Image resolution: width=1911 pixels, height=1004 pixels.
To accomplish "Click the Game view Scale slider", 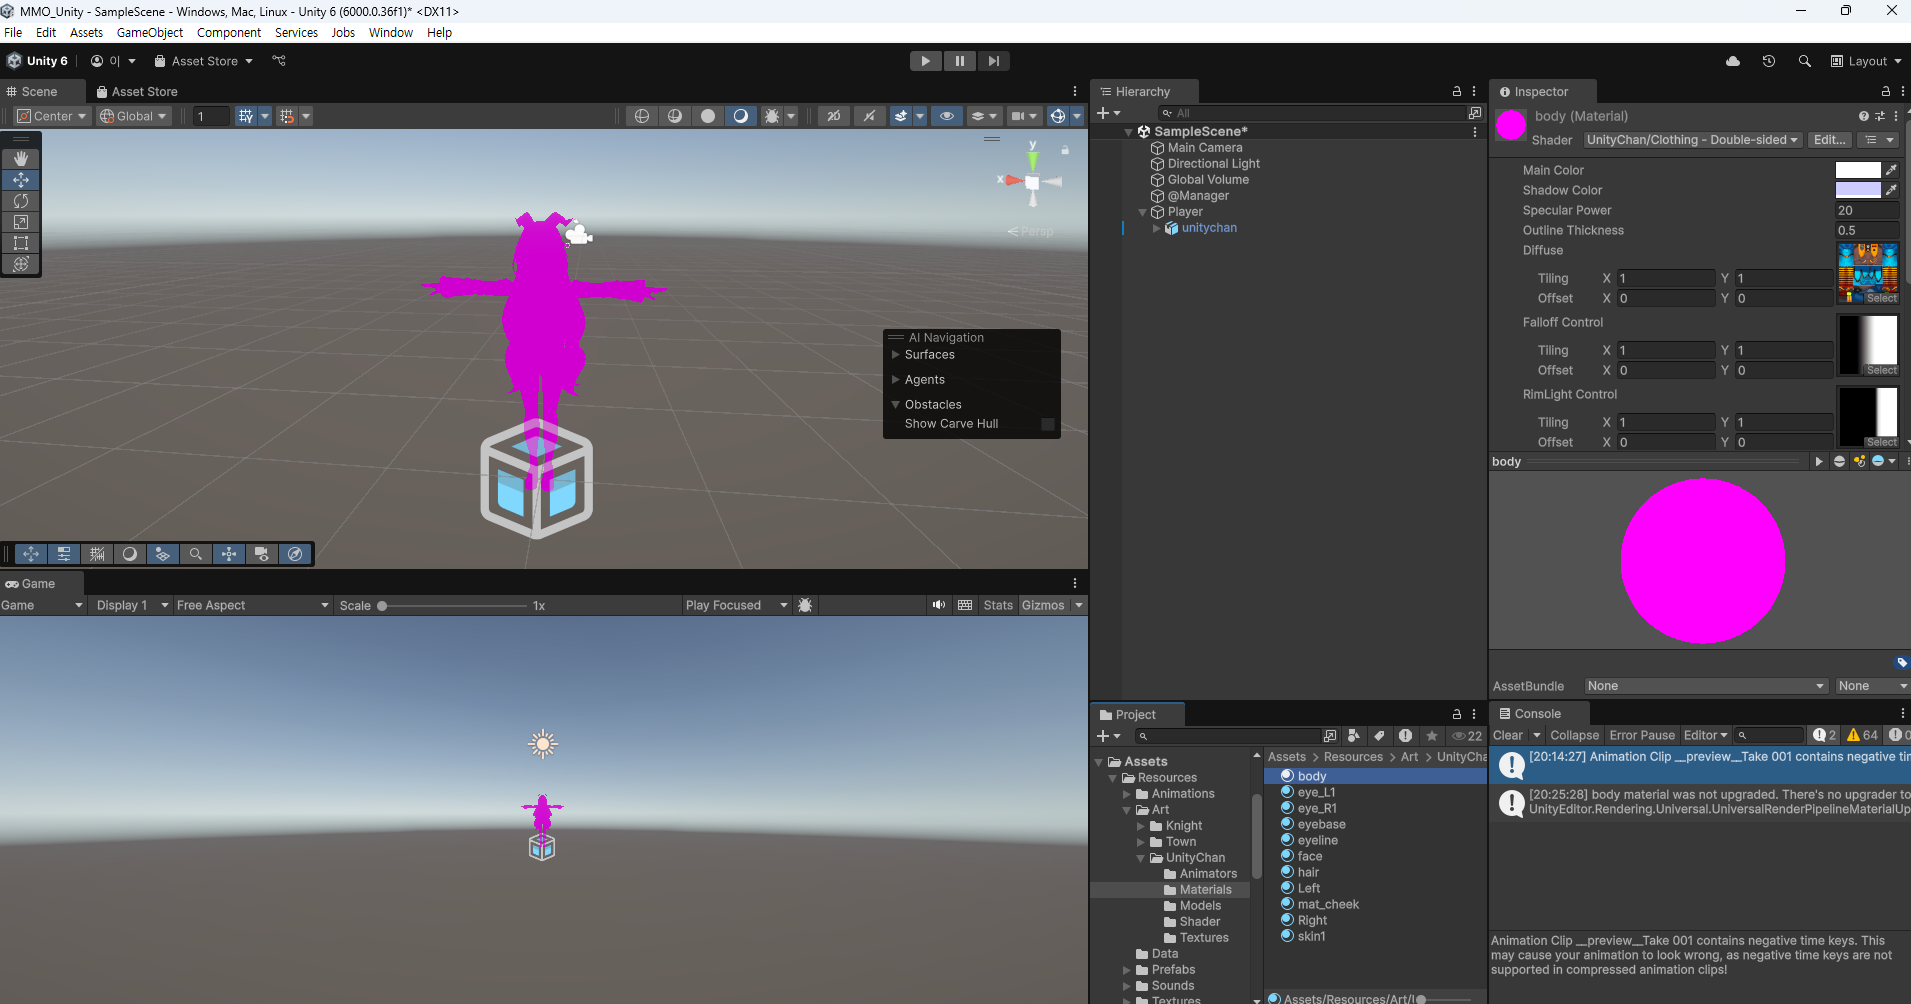I will coord(453,606).
